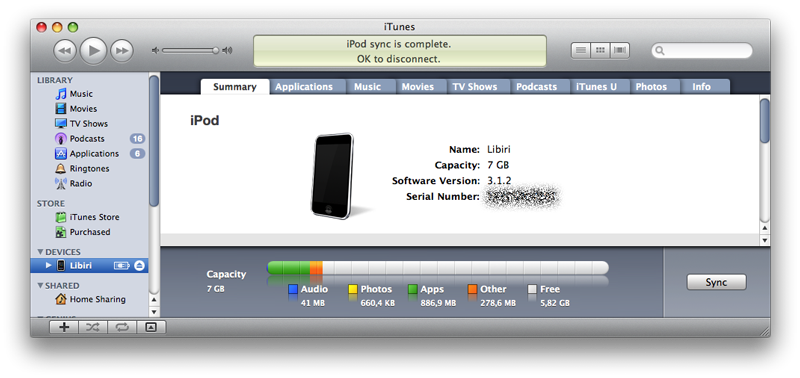Toggle repeat mode
The width and height of the screenshot is (800, 378).
coord(121,327)
